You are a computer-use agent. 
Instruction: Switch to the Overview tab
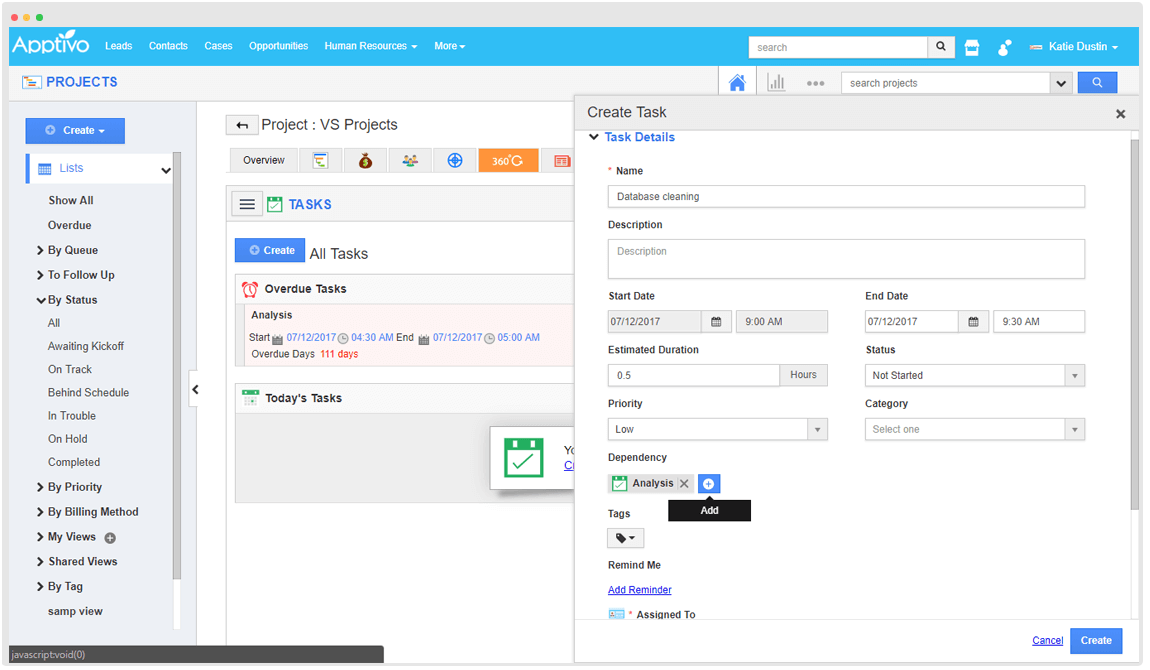264,160
